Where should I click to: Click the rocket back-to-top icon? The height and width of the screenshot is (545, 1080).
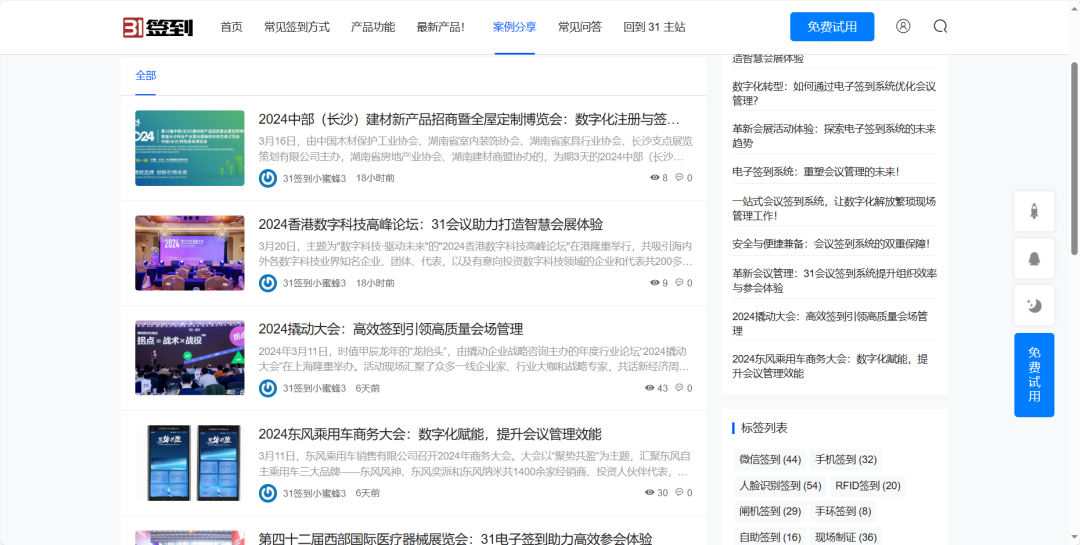pos(1034,212)
